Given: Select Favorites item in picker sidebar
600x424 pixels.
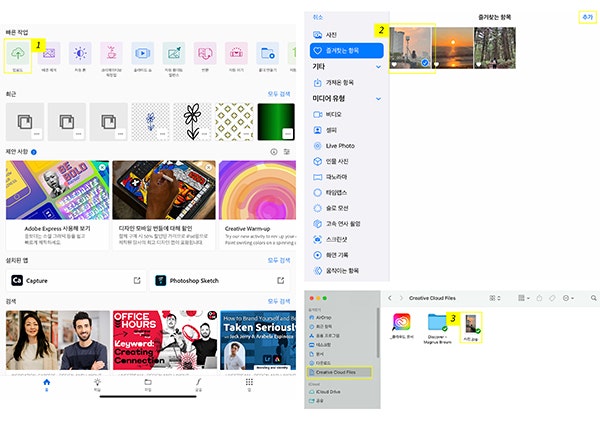Looking at the screenshot, I should tap(347, 51).
